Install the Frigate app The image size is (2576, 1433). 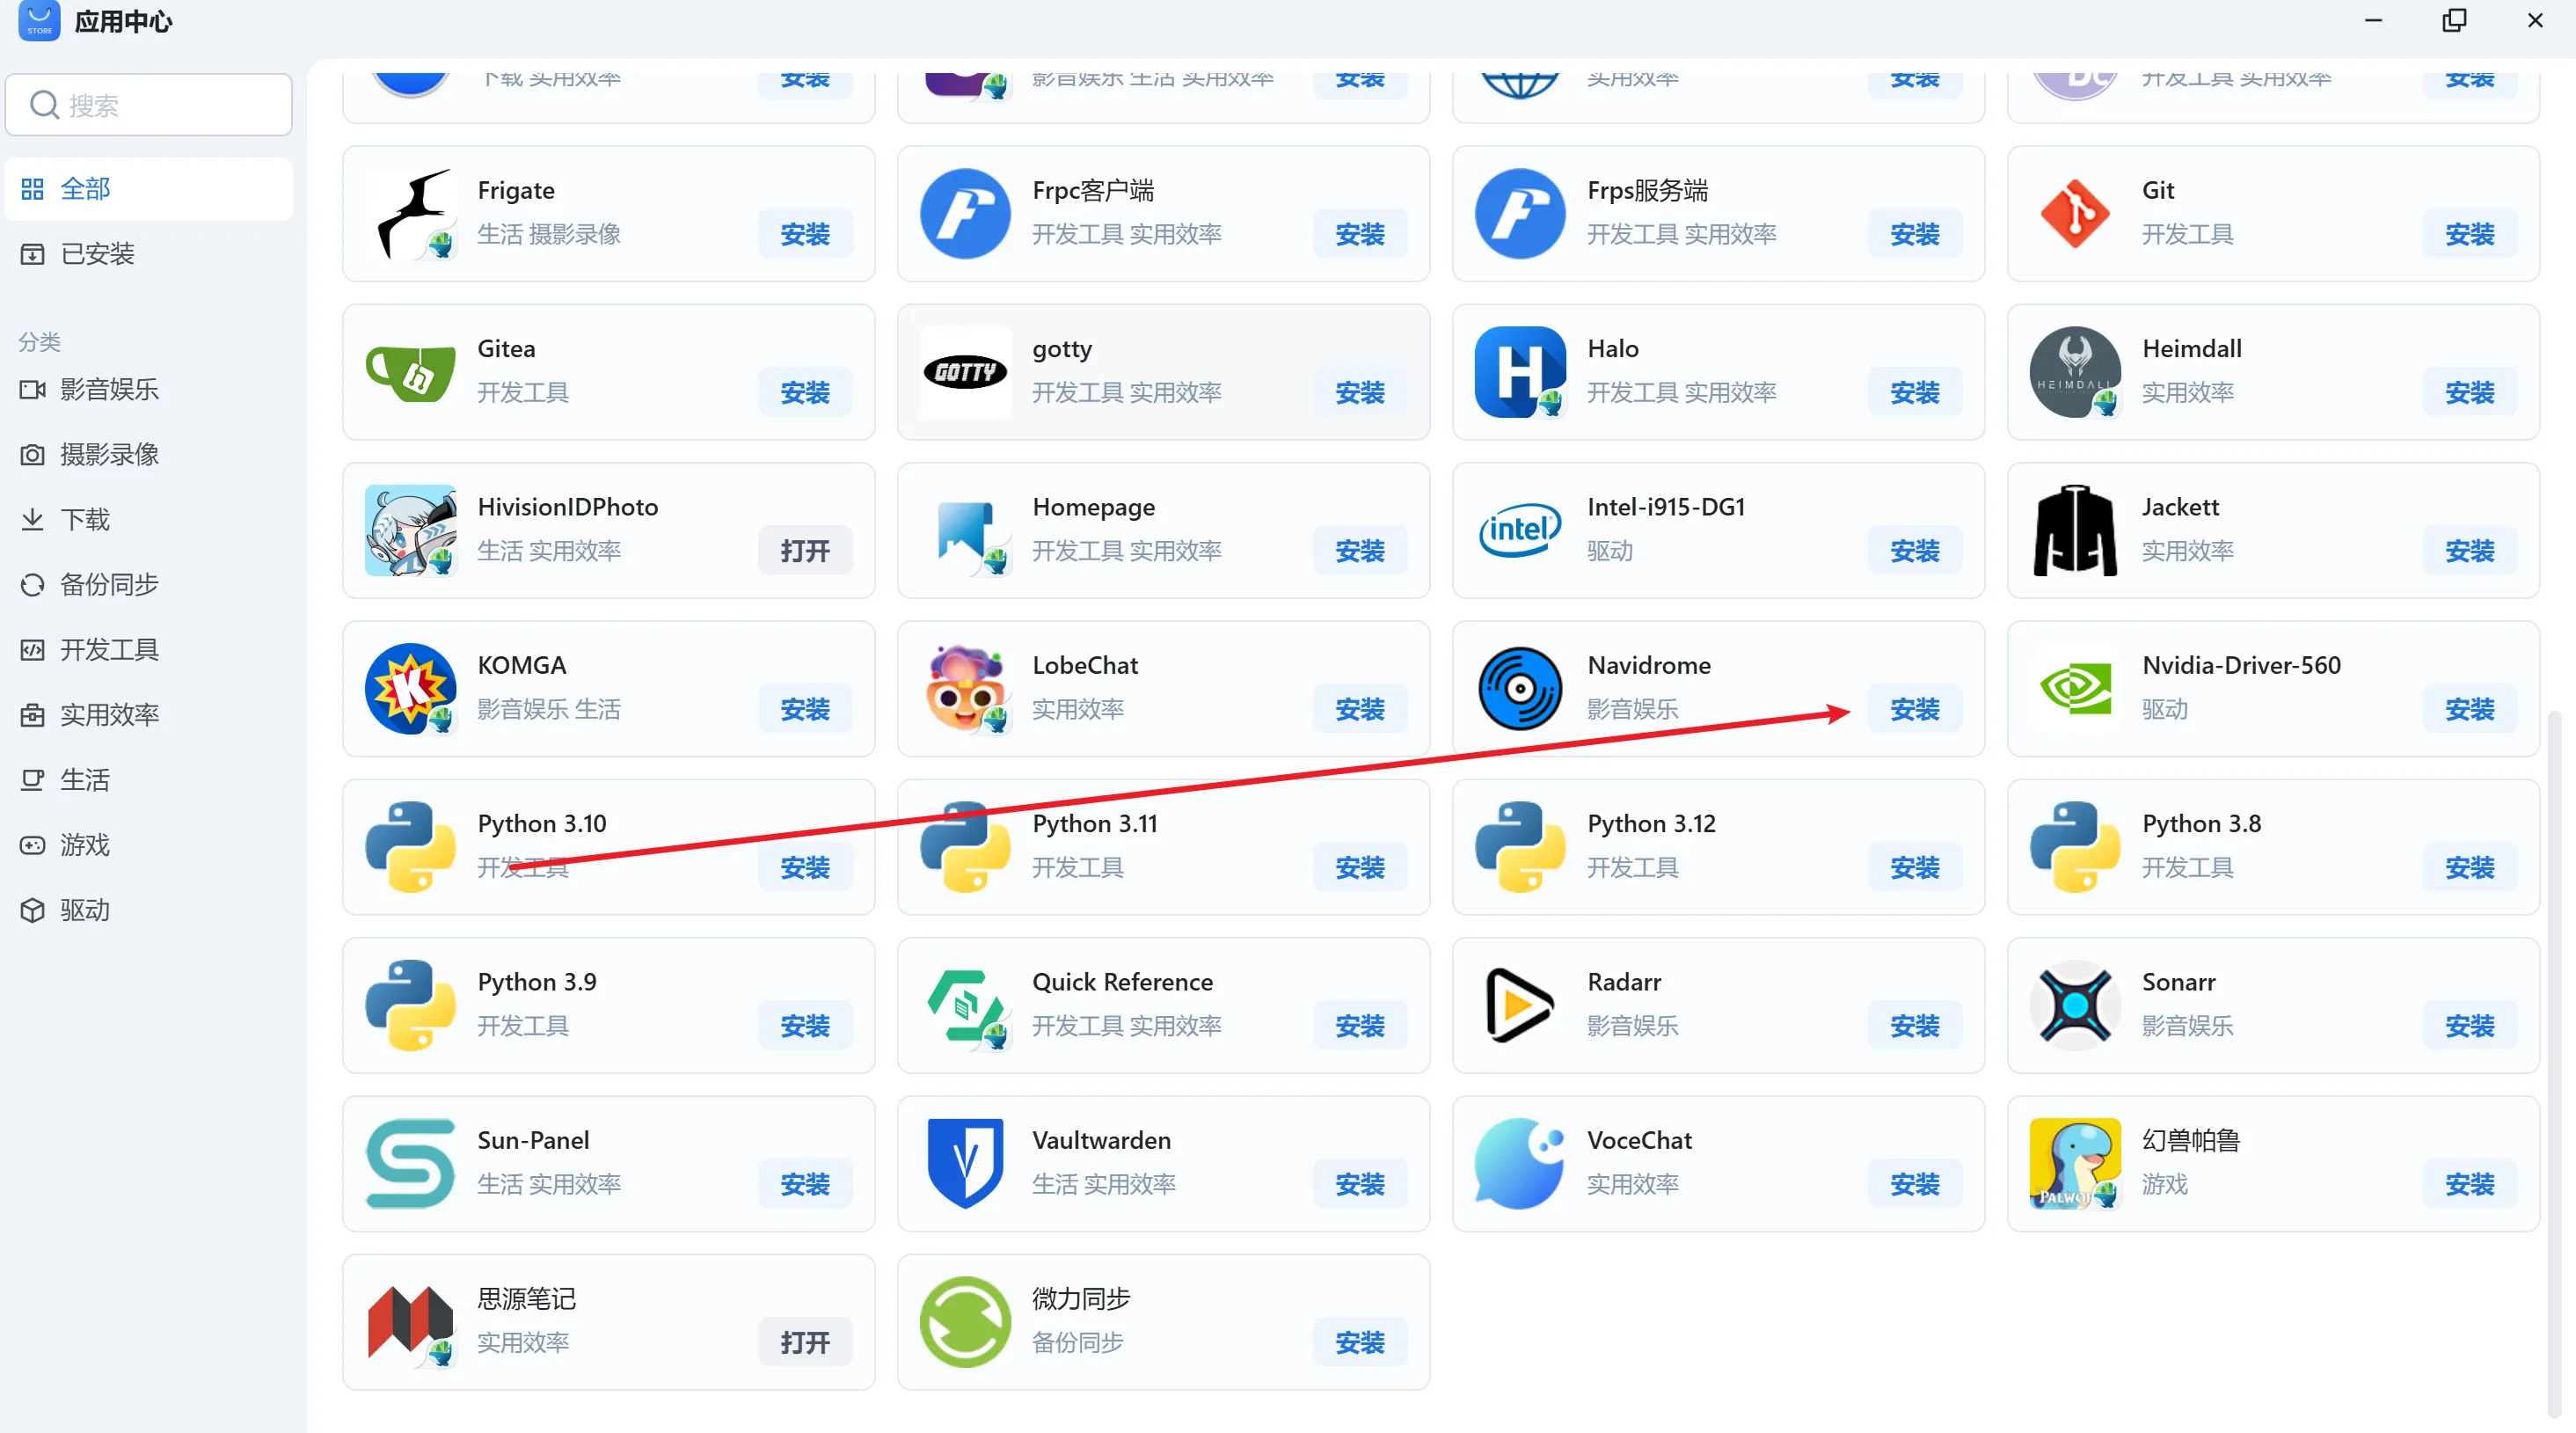[x=805, y=234]
